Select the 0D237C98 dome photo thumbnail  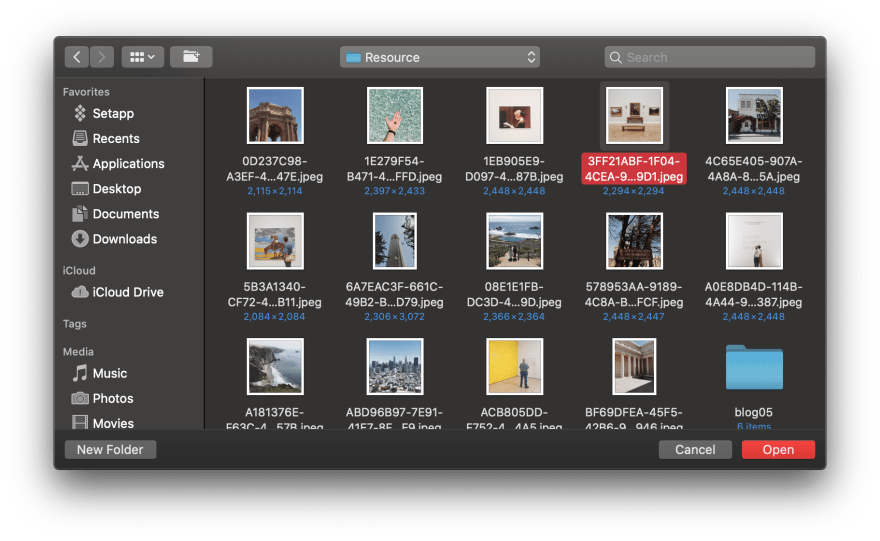pos(275,116)
